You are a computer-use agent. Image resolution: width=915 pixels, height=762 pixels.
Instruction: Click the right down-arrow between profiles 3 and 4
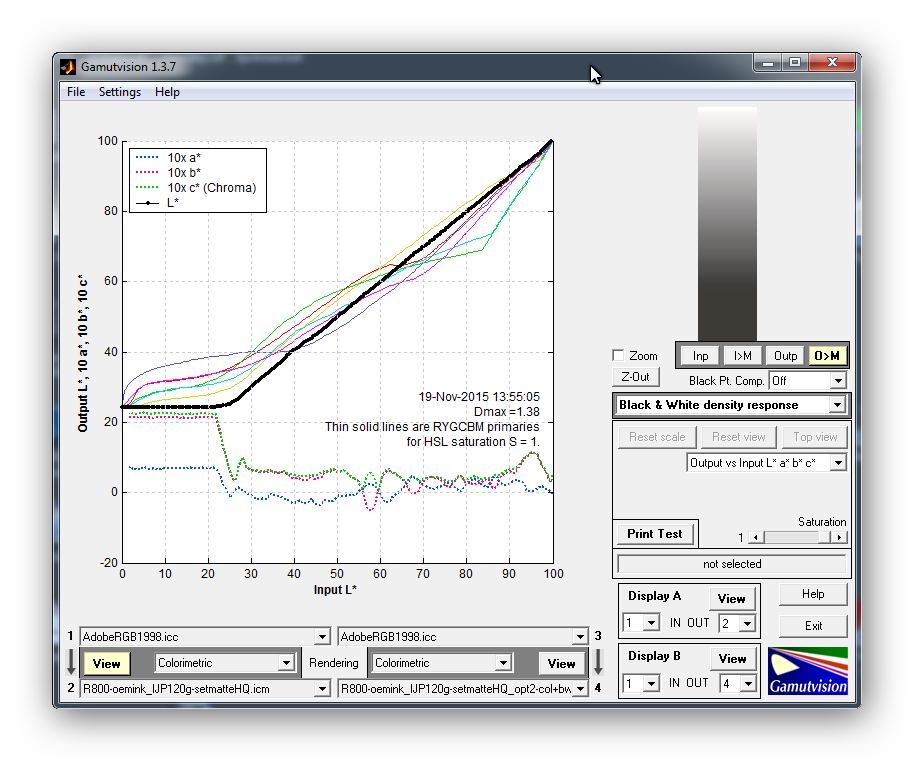tap(598, 662)
